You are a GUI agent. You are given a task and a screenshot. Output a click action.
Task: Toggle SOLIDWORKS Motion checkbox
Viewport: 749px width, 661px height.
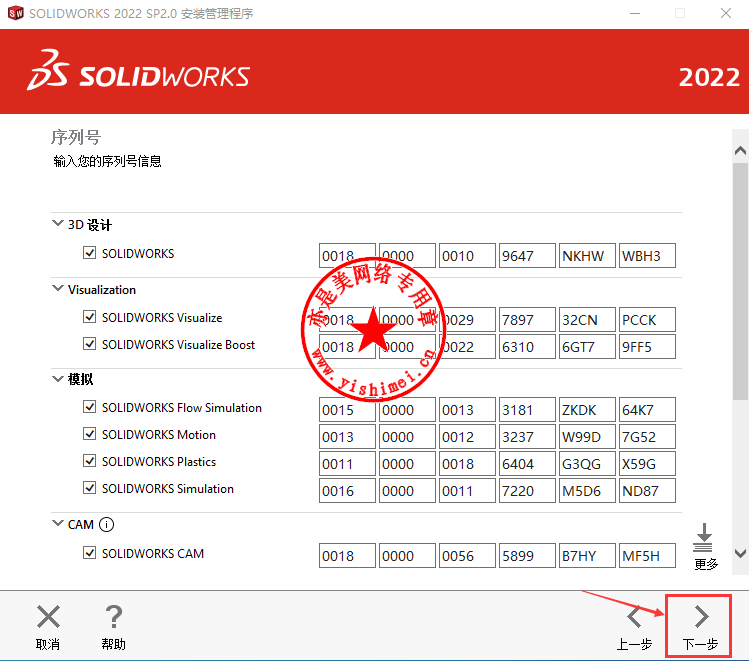point(89,434)
